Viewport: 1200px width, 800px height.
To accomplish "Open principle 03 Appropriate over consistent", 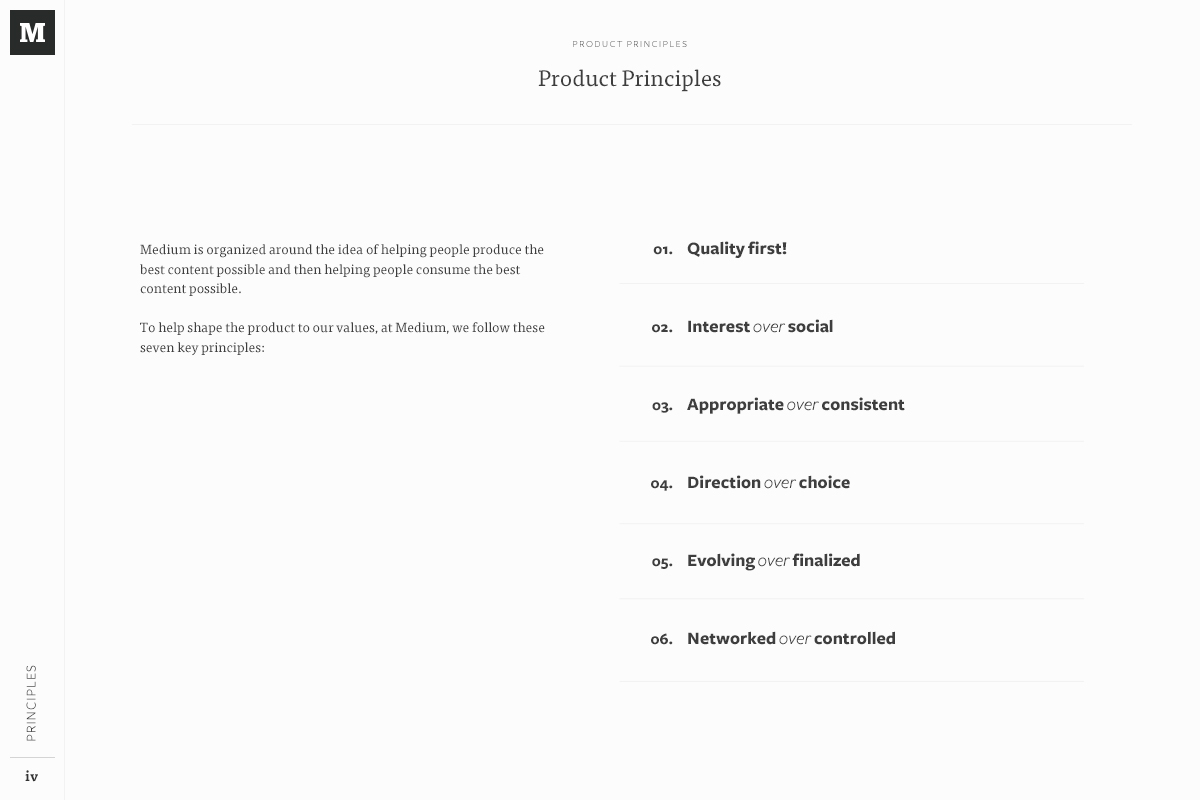I will [x=852, y=404].
